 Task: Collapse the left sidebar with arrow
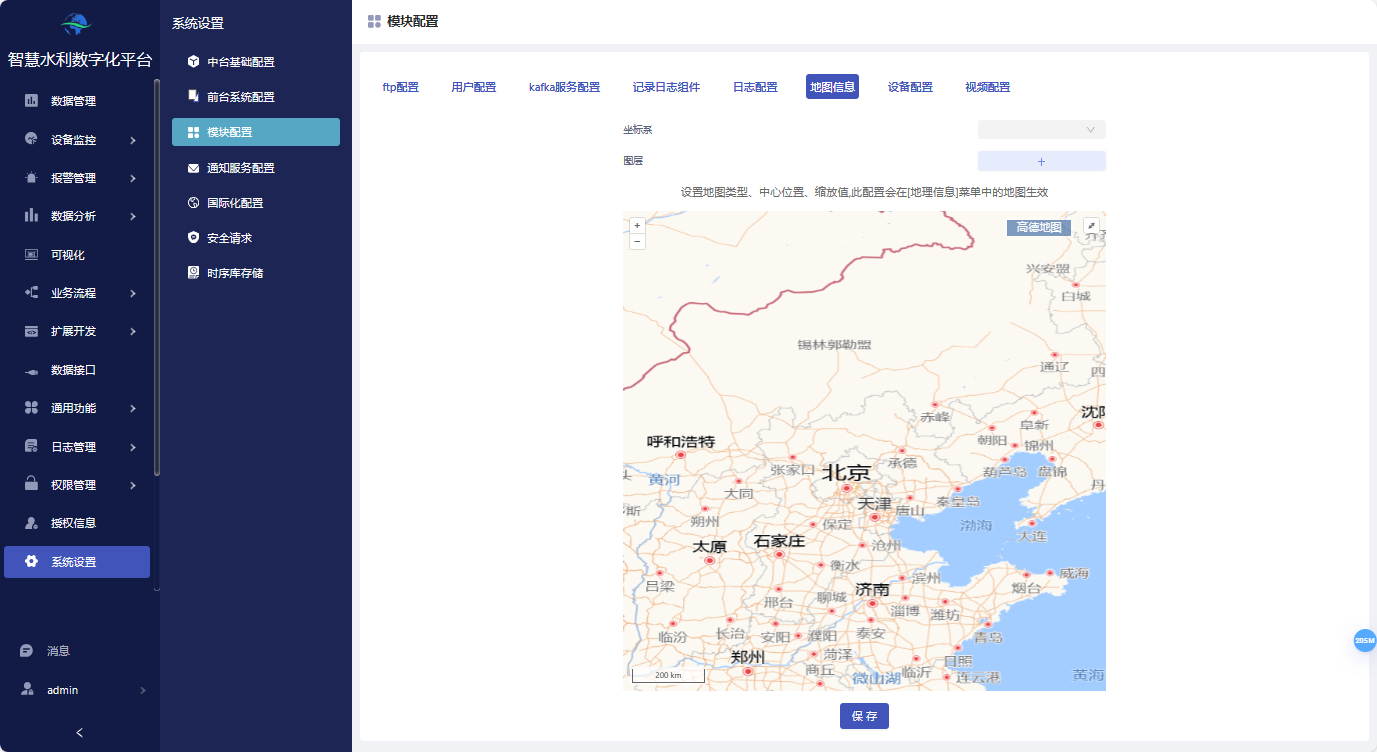[x=80, y=732]
